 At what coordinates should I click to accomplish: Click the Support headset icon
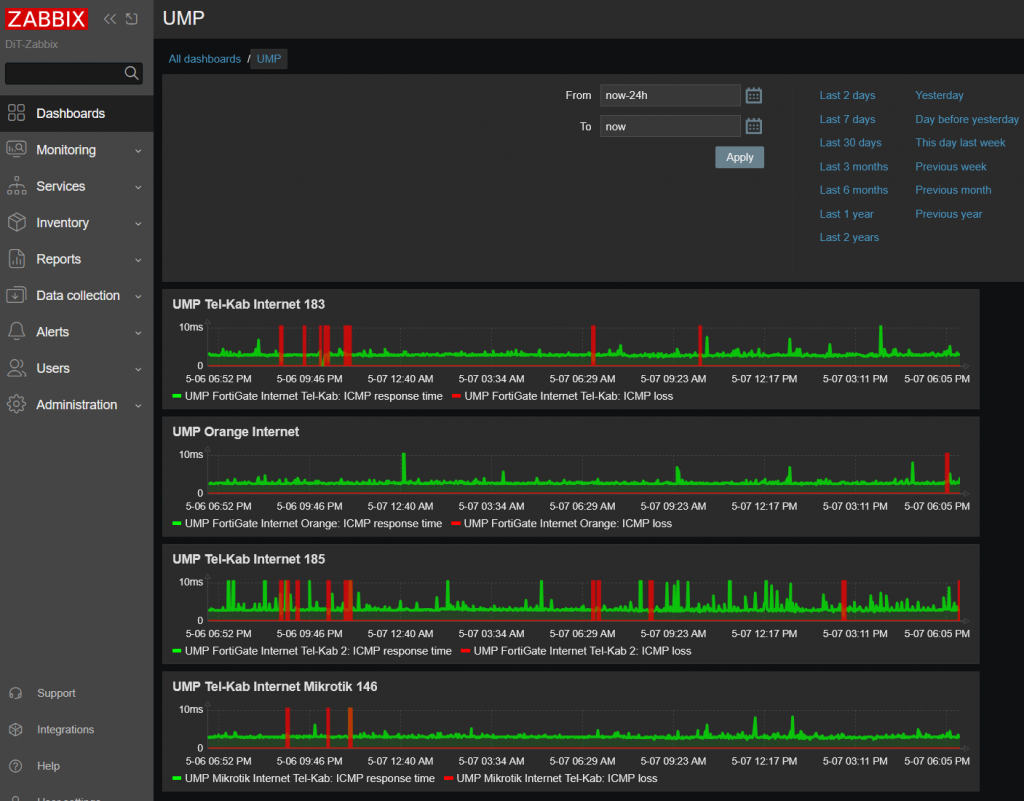16,693
